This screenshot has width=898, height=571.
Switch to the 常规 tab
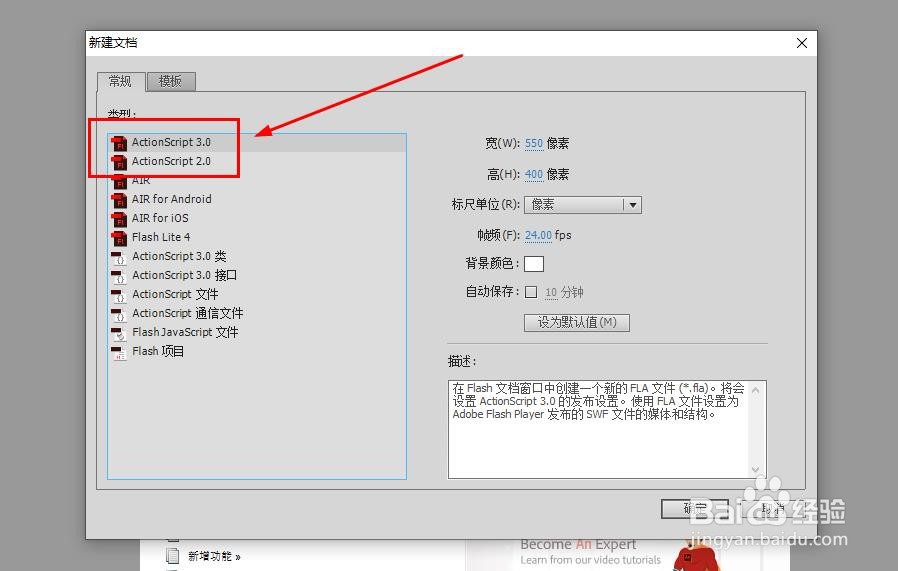click(120, 81)
